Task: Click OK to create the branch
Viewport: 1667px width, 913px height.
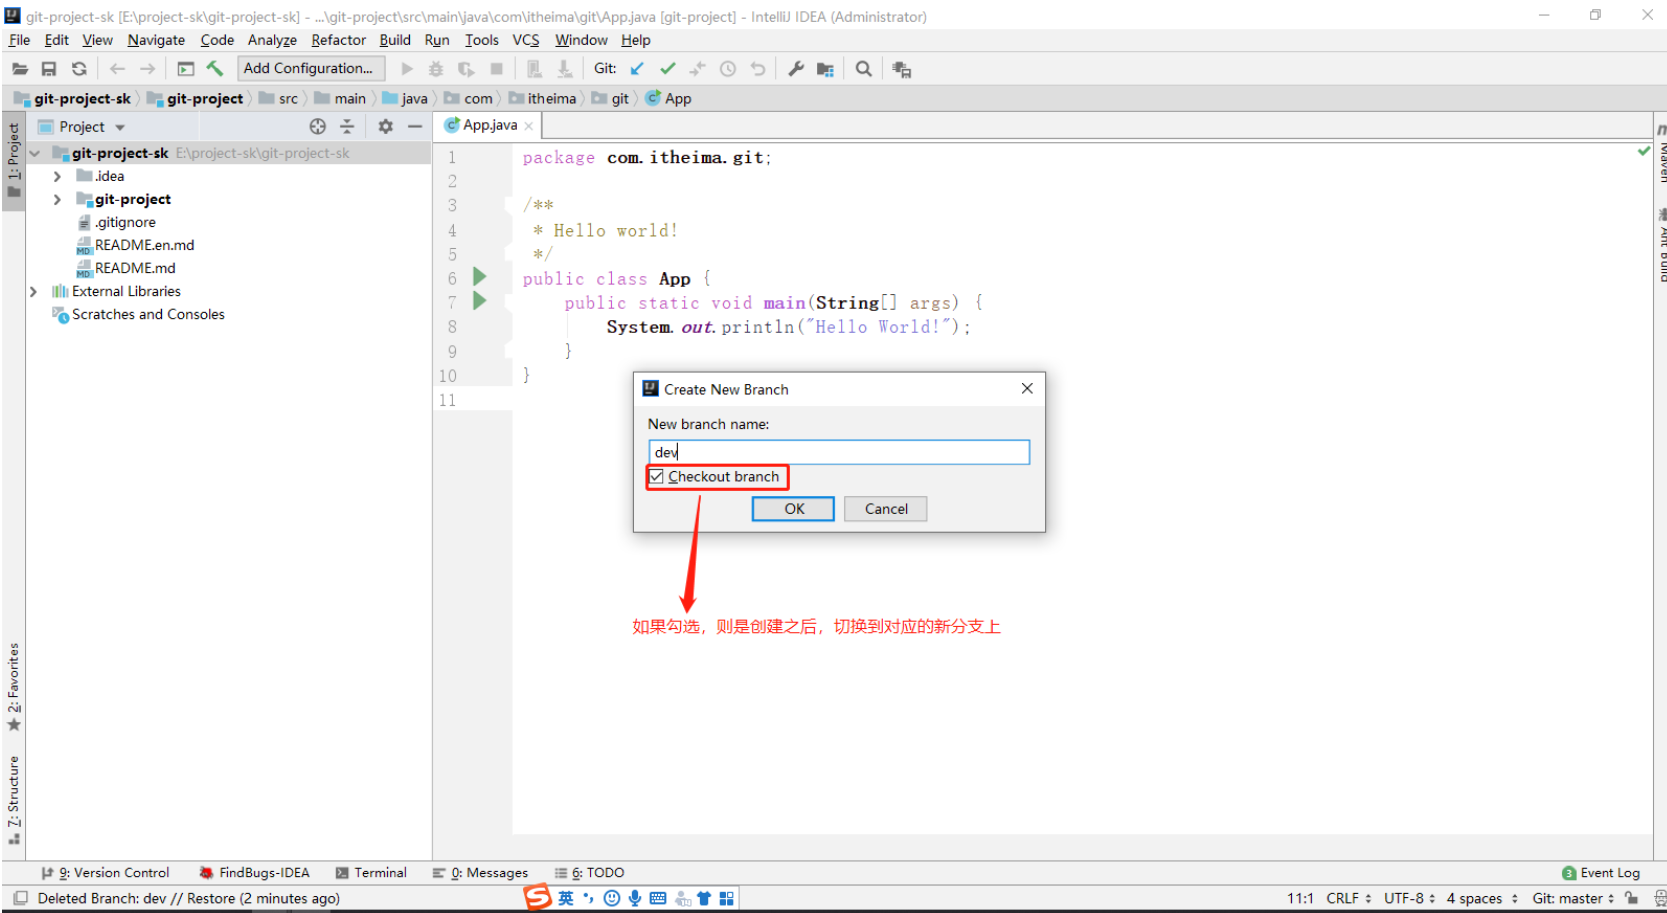Action: click(x=793, y=509)
